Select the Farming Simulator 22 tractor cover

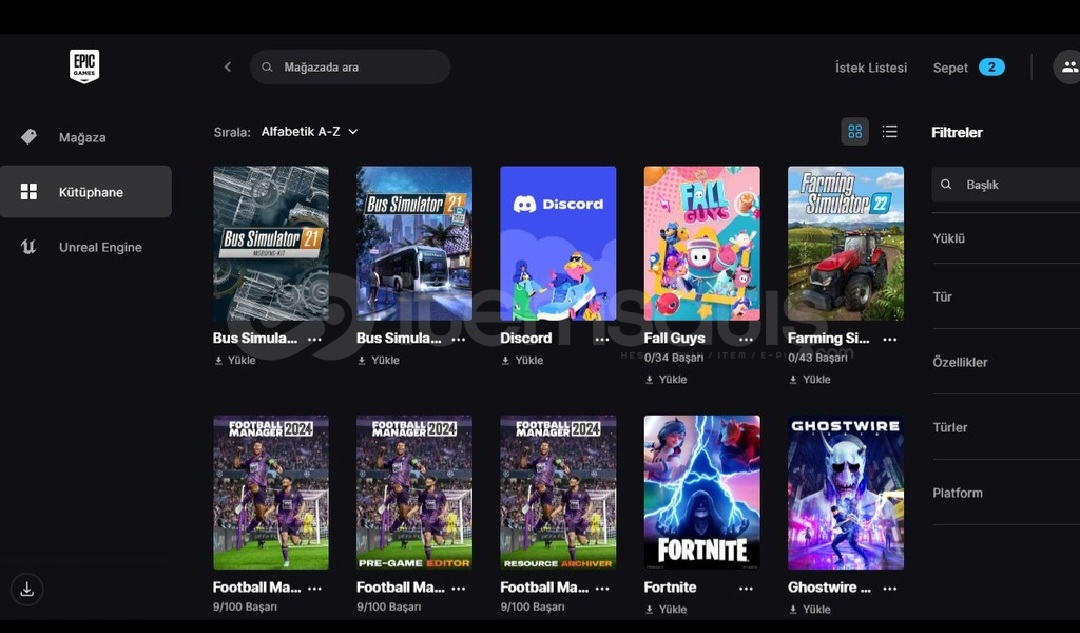point(846,243)
